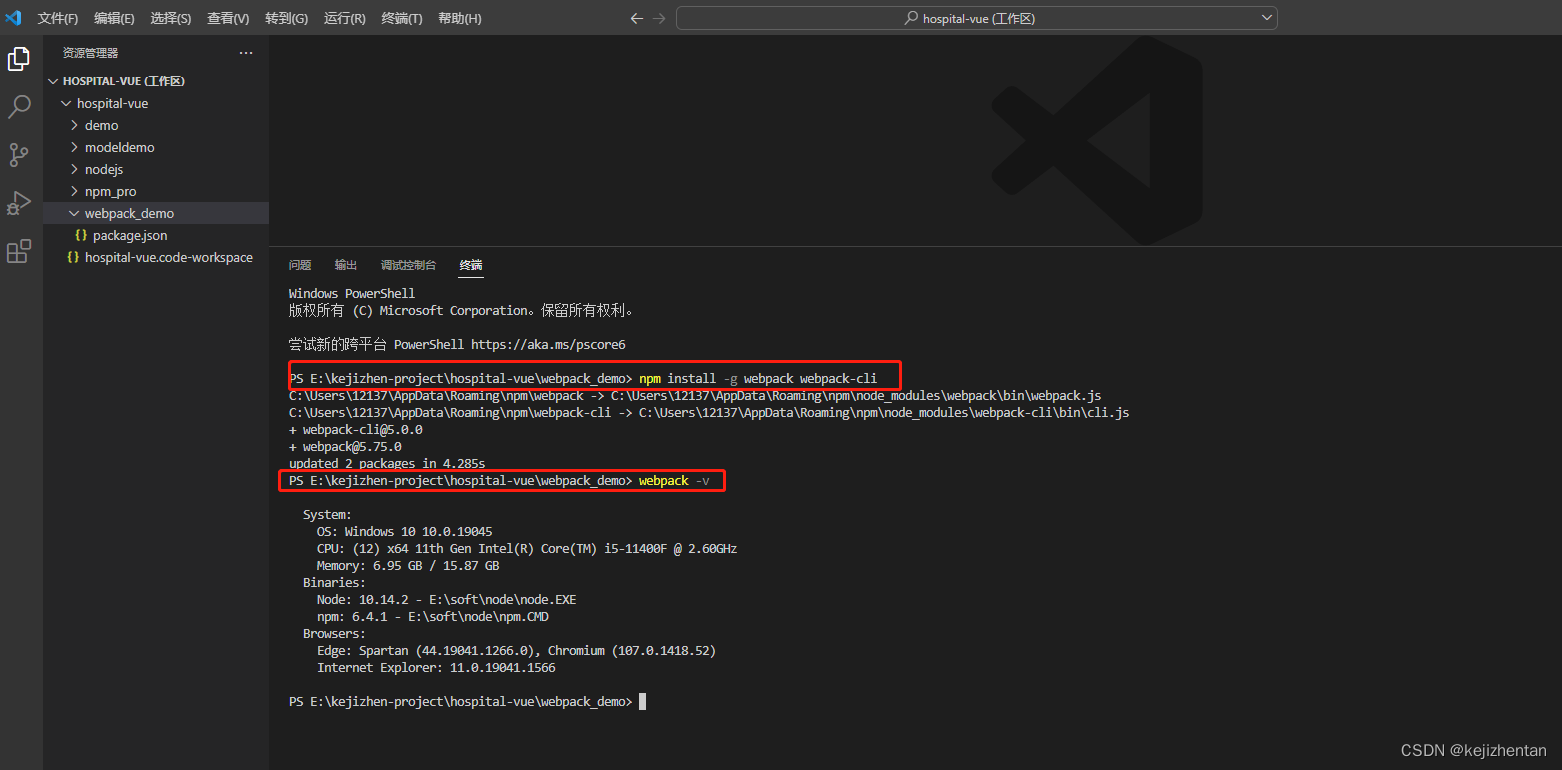1562x770 pixels.
Task: Open Source Control view in activity bar
Action: pyautogui.click(x=19, y=155)
